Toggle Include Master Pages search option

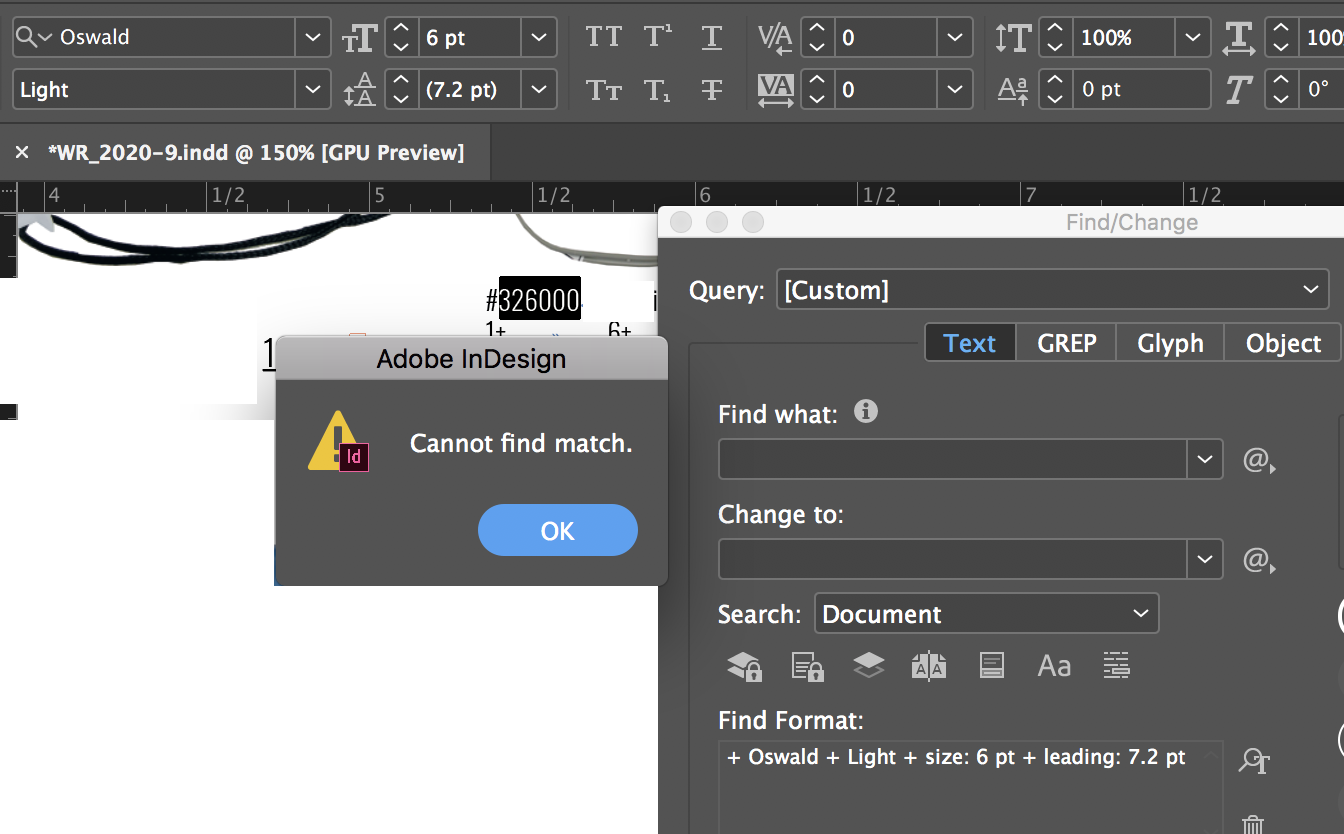point(929,666)
